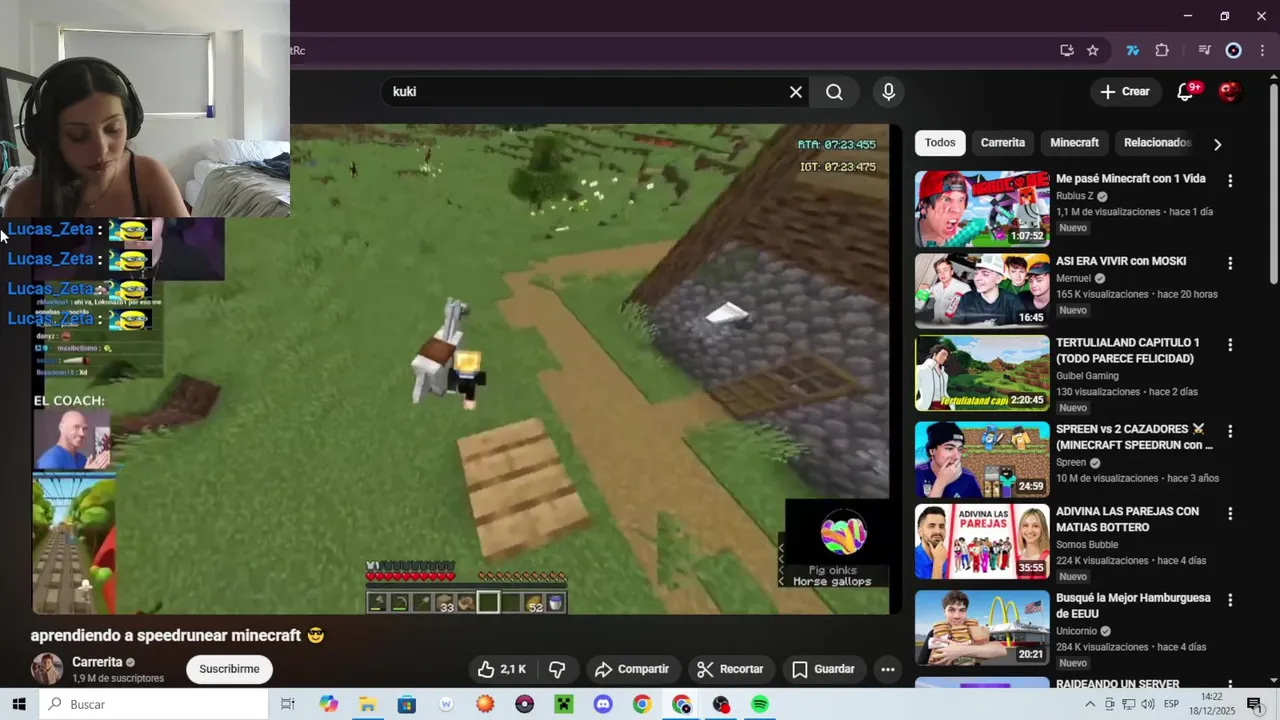The height and width of the screenshot is (720, 1280).
Task: Click the Crear button
Action: 1126,92
